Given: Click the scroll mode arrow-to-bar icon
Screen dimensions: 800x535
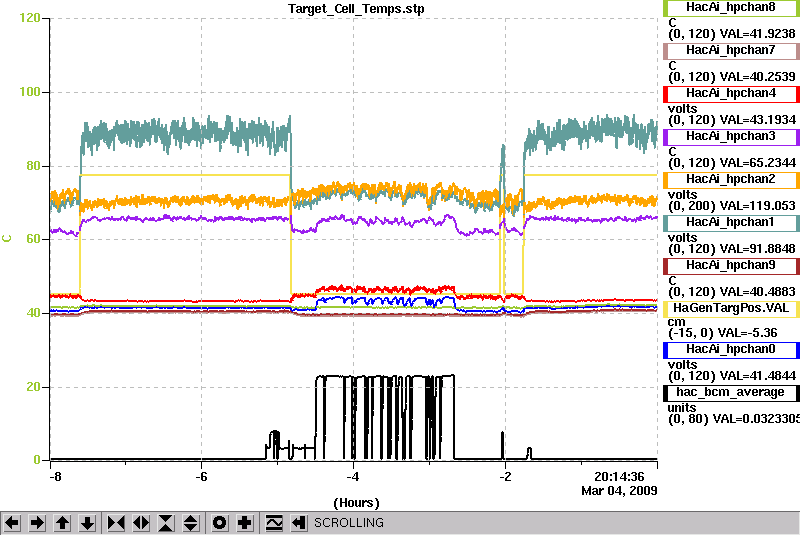Looking at the screenshot, I should point(299,523).
